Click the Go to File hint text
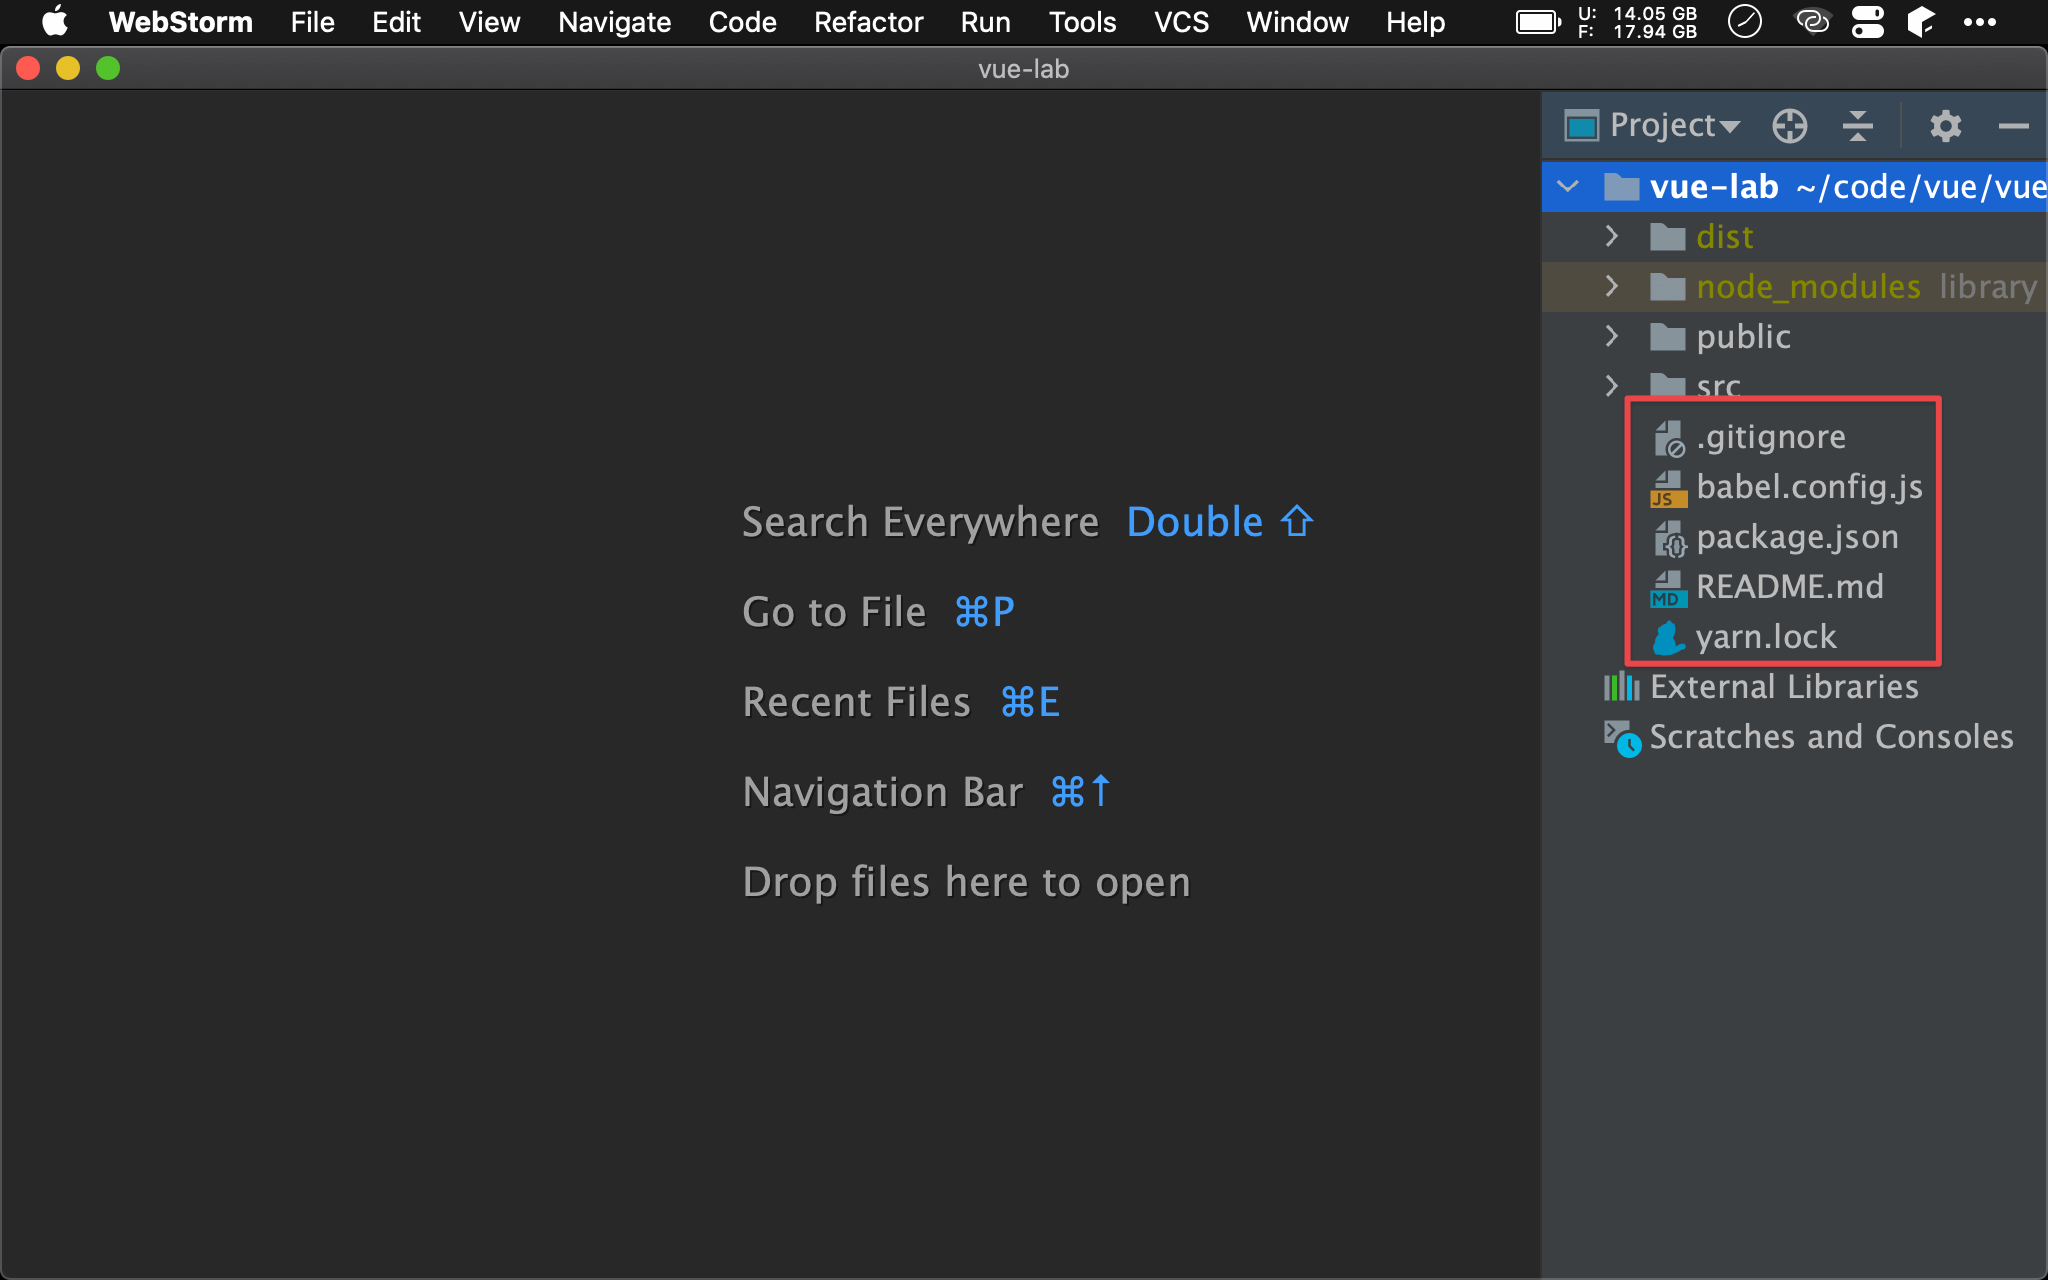This screenshot has height=1280, width=2048. point(834,612)
